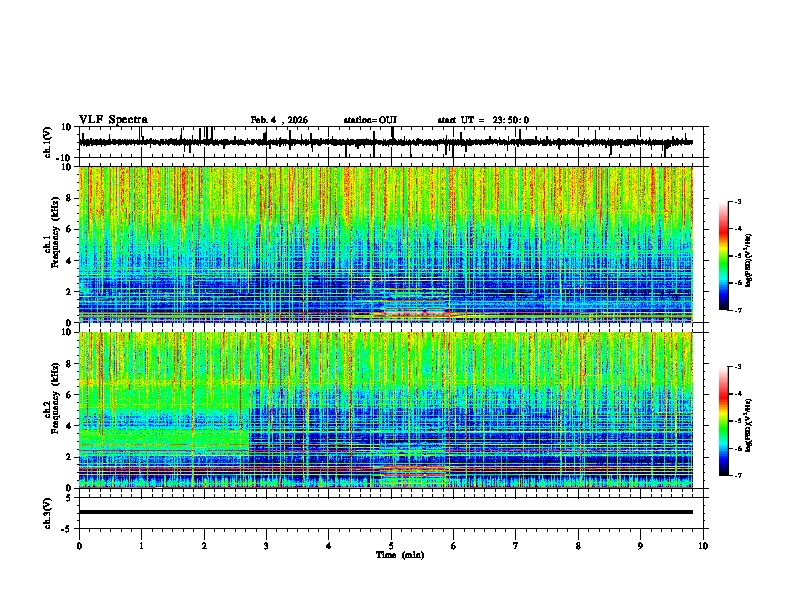
Task: Click the "-5" tick on ch.3(V) axis
Action: tap(67, 529)
